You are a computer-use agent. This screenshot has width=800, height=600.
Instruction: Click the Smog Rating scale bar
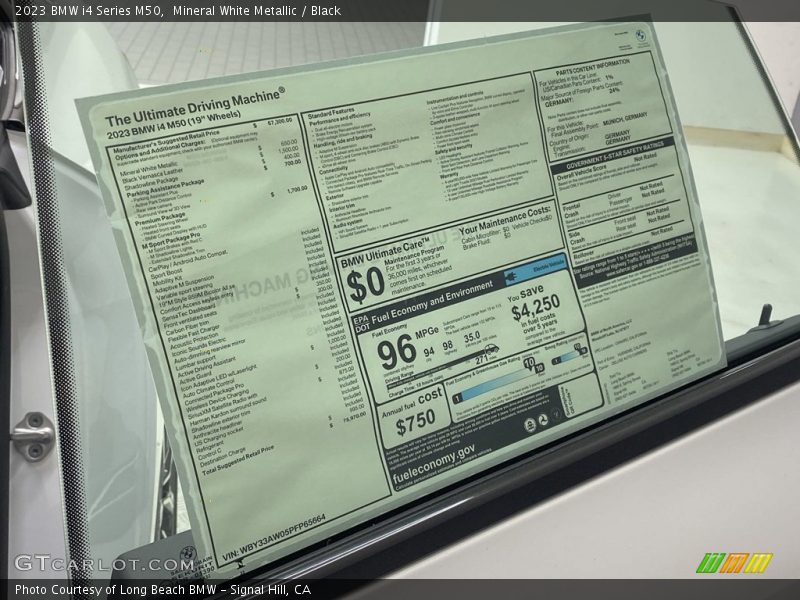coord(568,357)
